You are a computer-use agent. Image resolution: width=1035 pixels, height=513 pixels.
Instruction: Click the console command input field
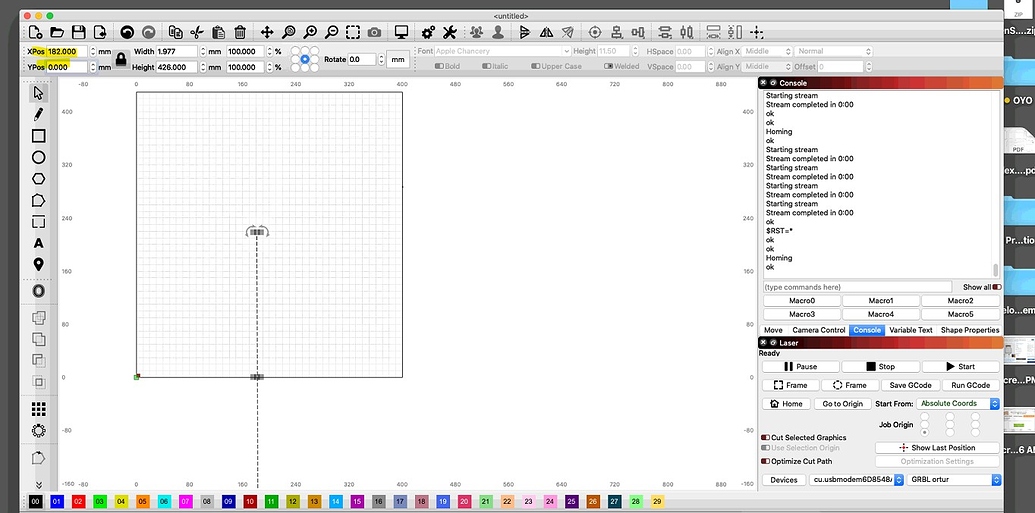857,287
